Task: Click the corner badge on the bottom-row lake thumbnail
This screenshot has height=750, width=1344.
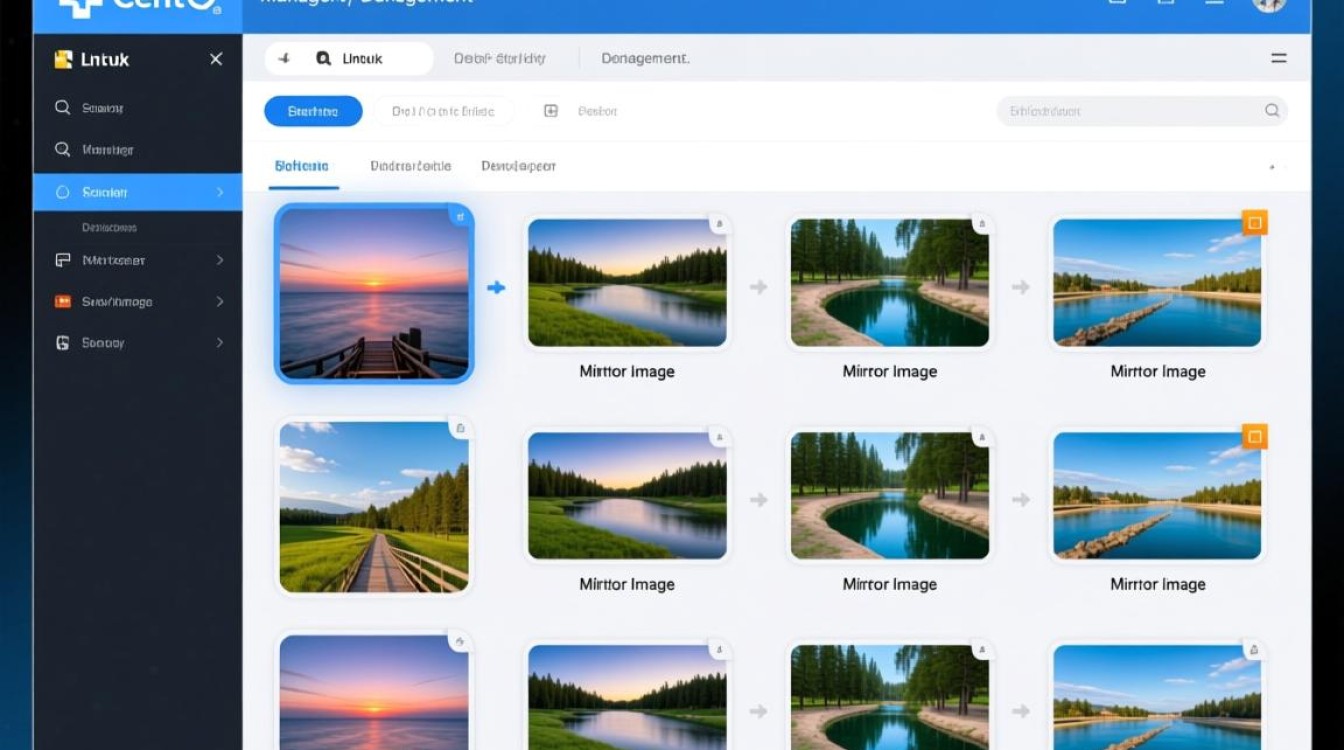Action: 1255,650
